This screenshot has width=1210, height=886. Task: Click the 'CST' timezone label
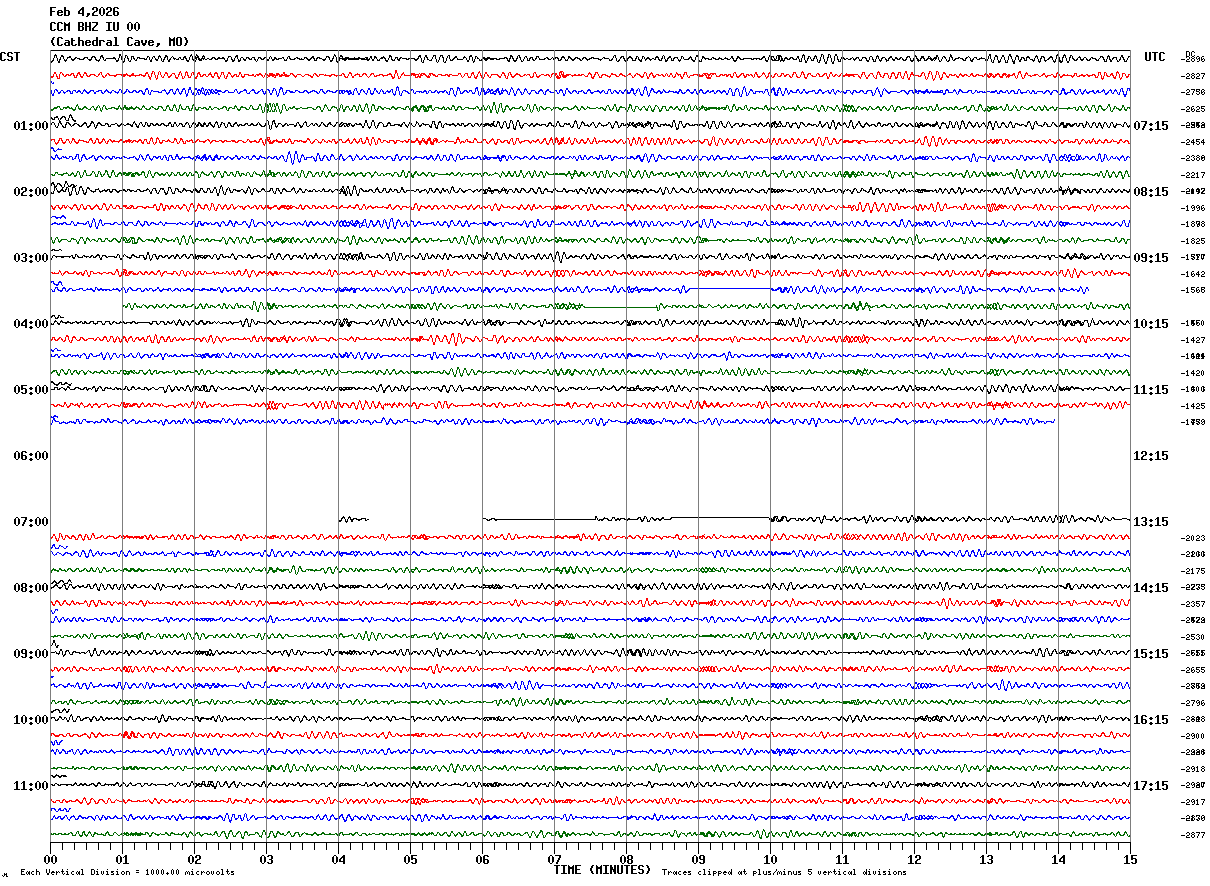10,57
